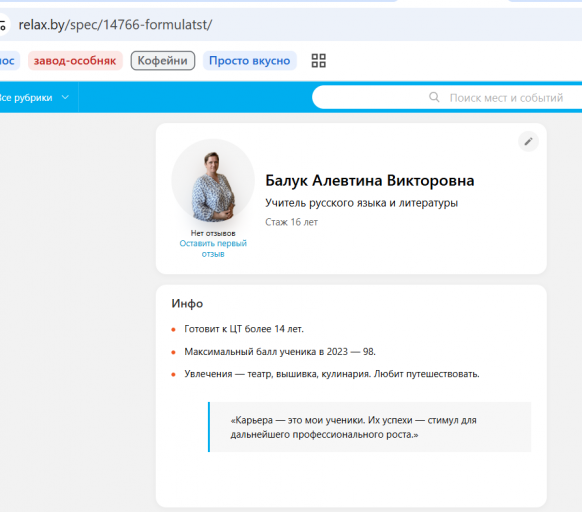Screen dimensions: 582x512
Task: Click the teacher profile photo
Action: [213, 181]
